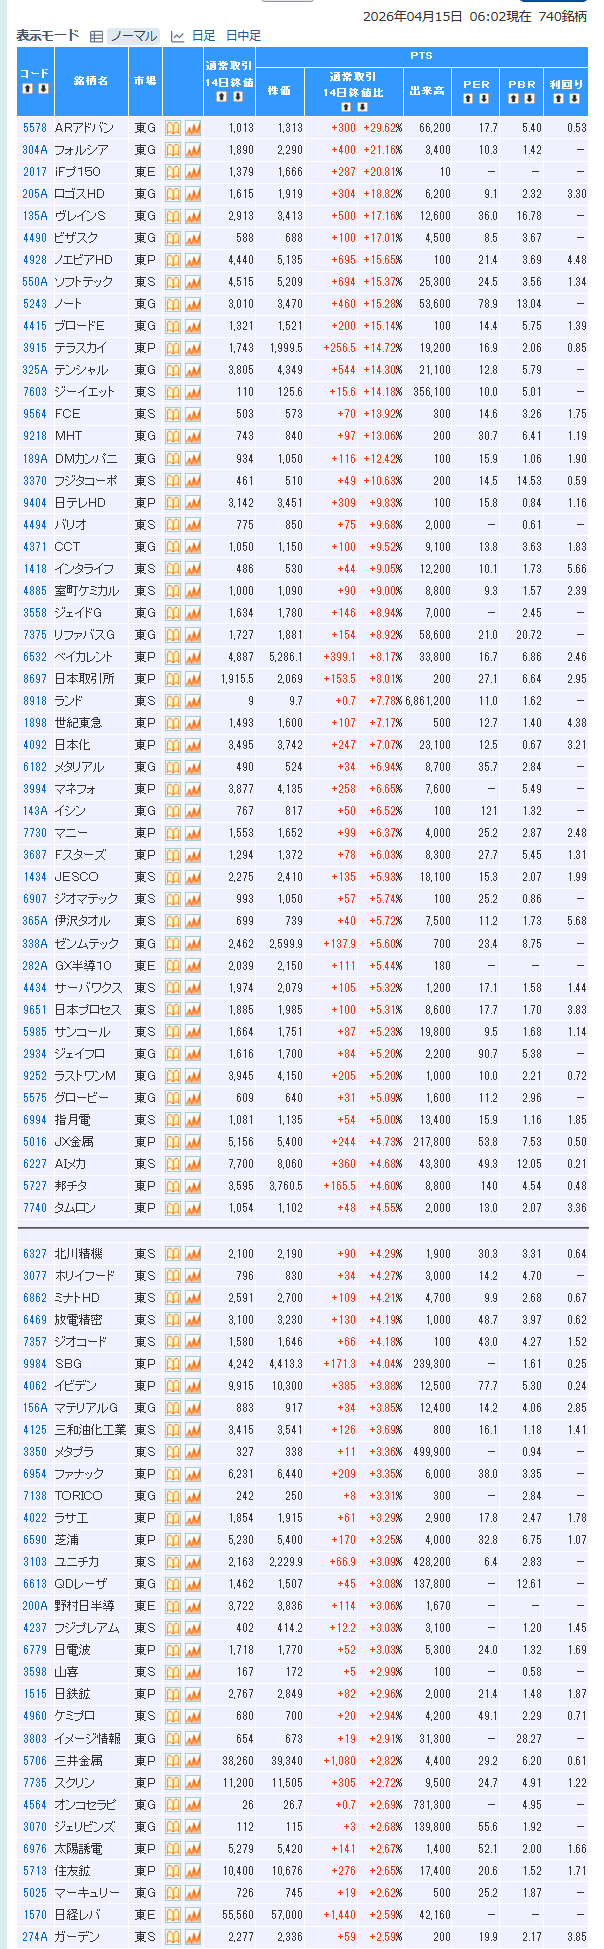The width and height of the screenshot is (604, 1949).
Task: Open book icon for ファナック
Action: [173, 1474]
